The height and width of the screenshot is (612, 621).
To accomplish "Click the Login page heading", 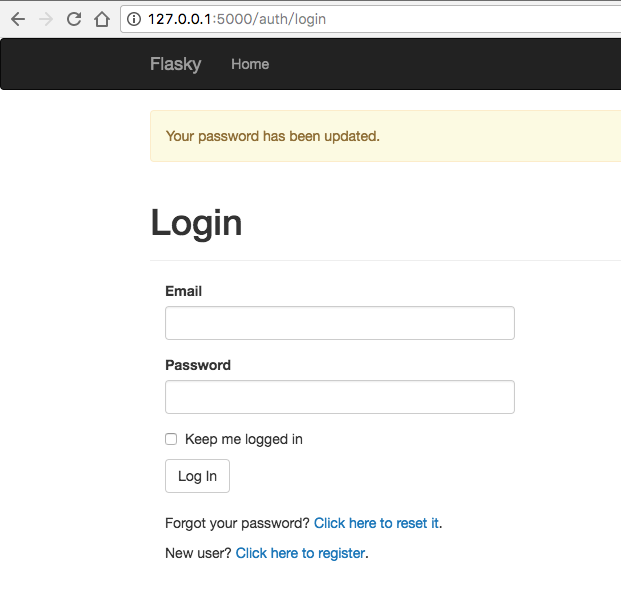I will click(x=196, y=222).
